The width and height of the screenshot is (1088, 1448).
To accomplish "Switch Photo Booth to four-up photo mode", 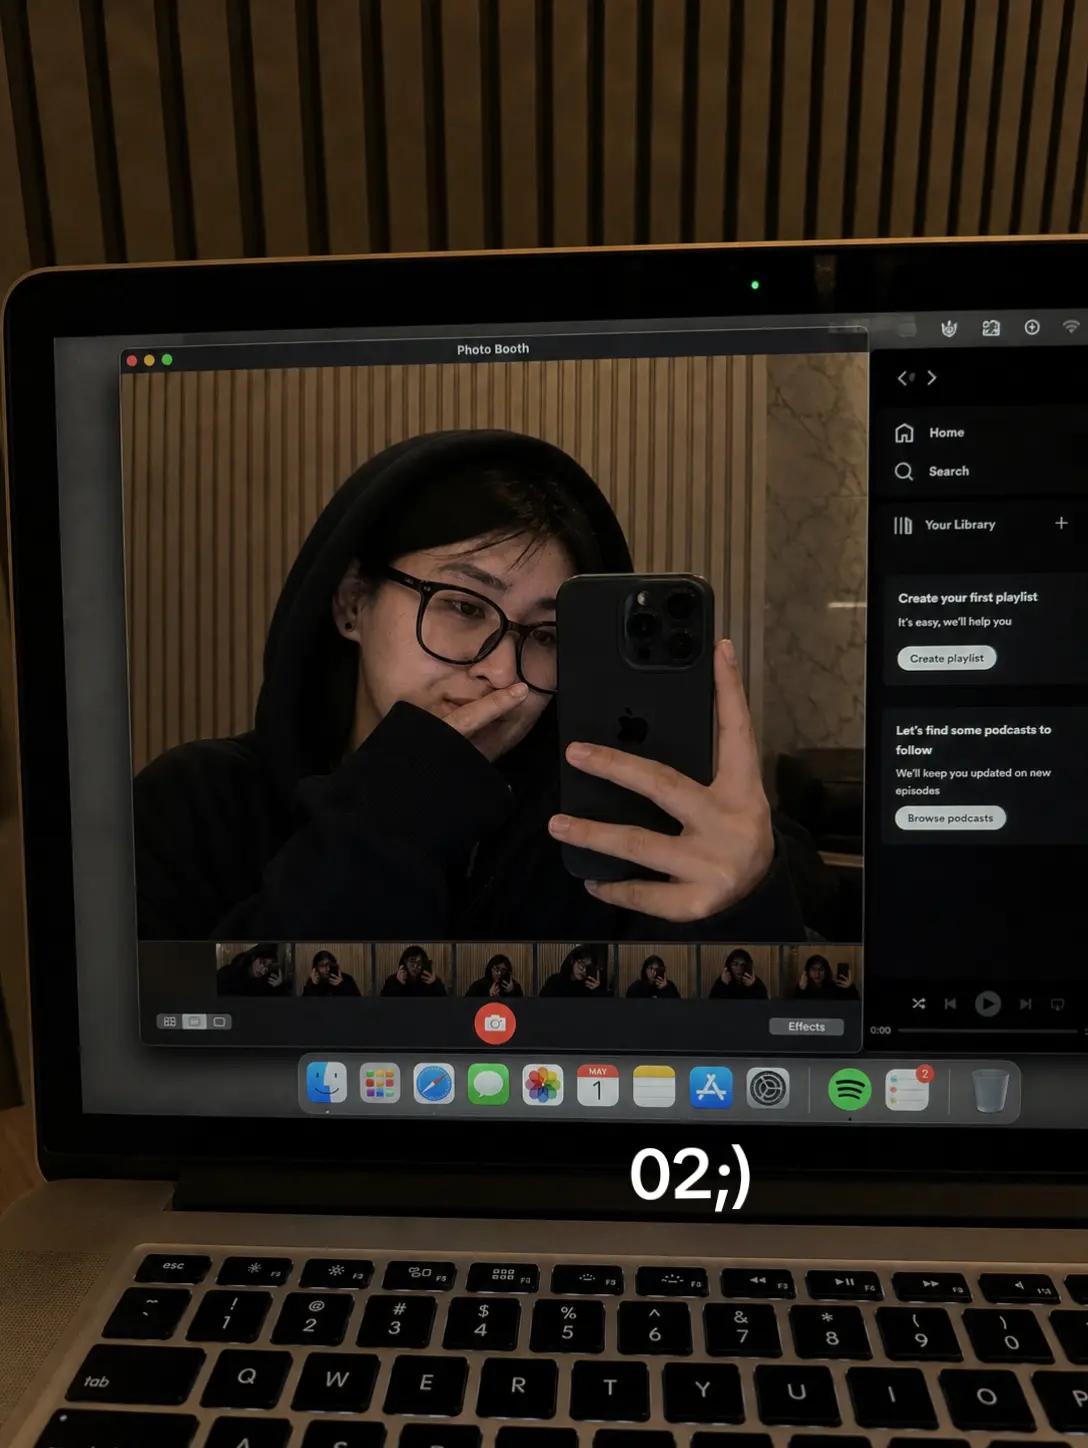I will [x=169, y=1021].
